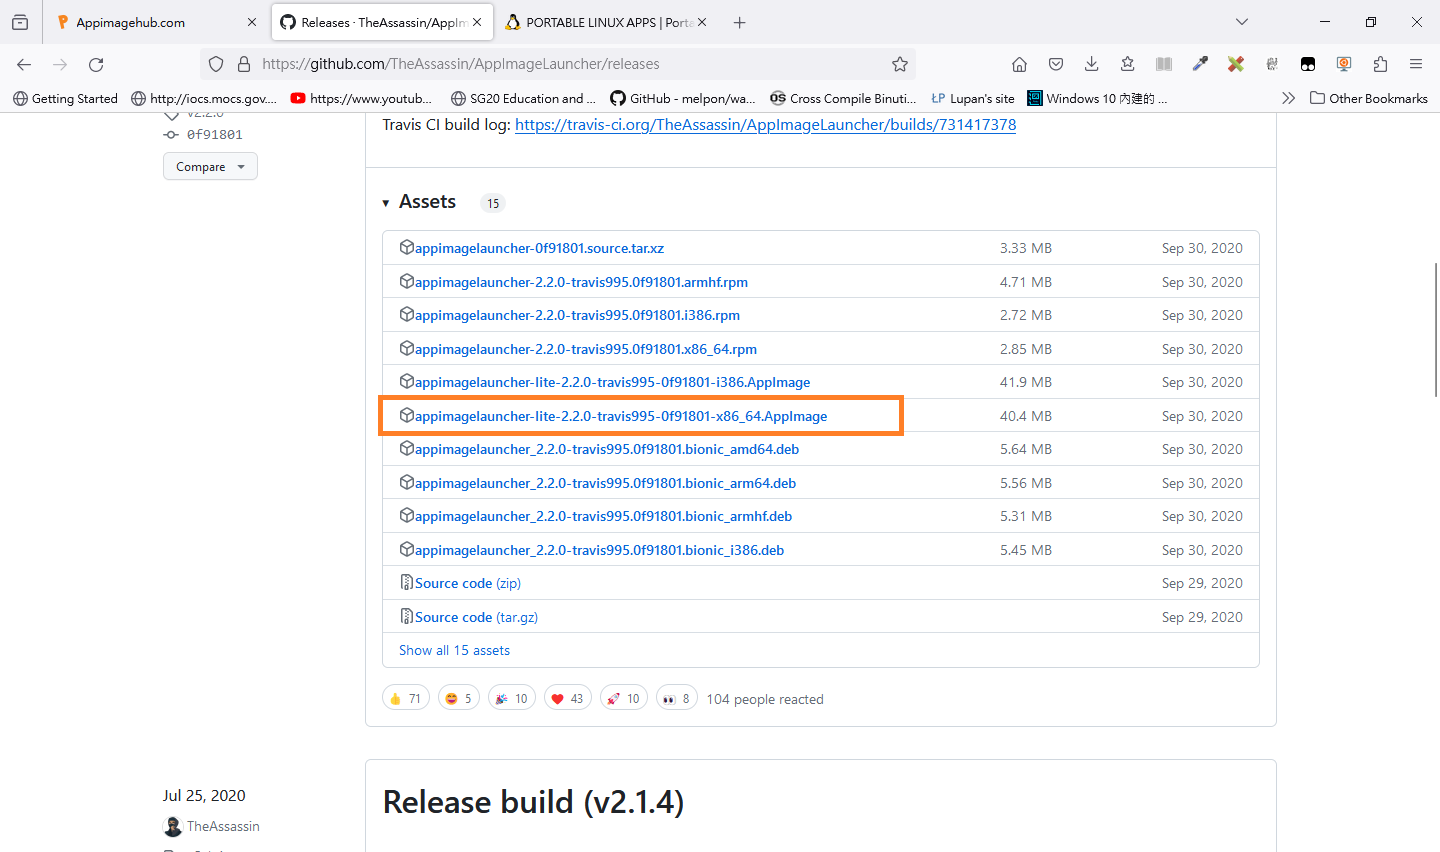Open the hamburger application menu
The height and width of the screenshot is (852, 1440).
(x=1416, y=63)
